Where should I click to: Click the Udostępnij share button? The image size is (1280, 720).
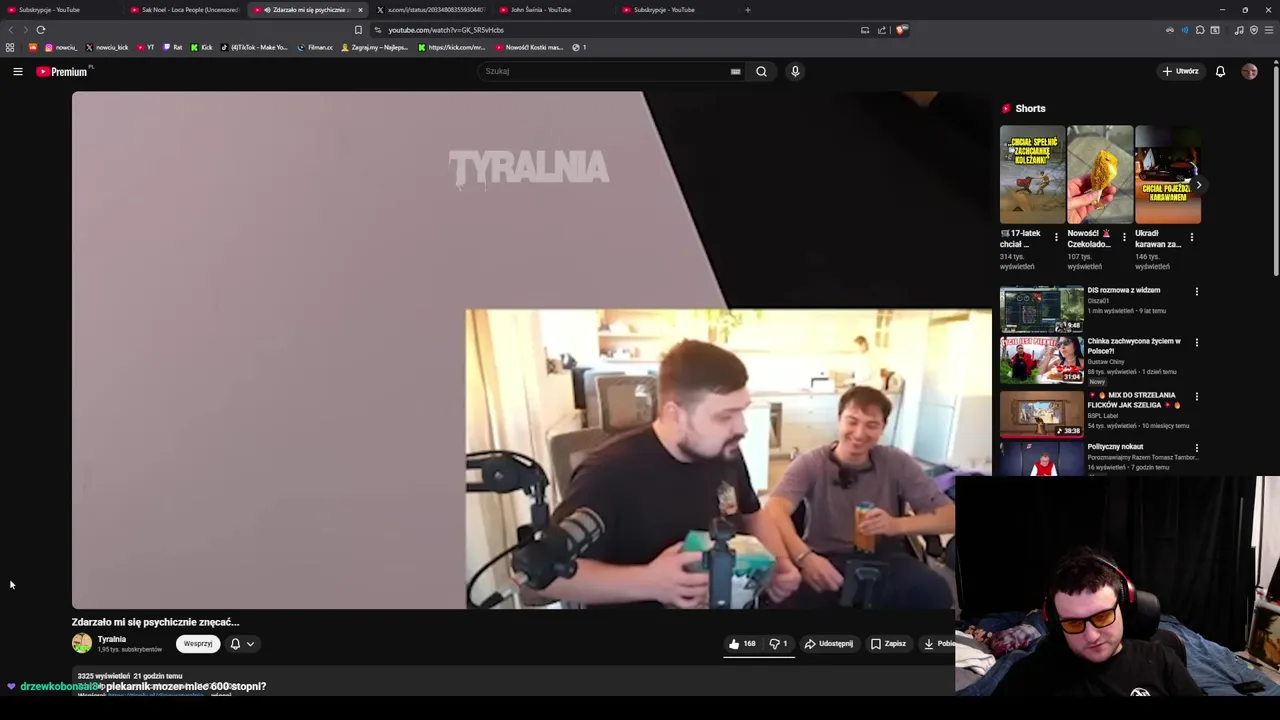pos(829,644)
